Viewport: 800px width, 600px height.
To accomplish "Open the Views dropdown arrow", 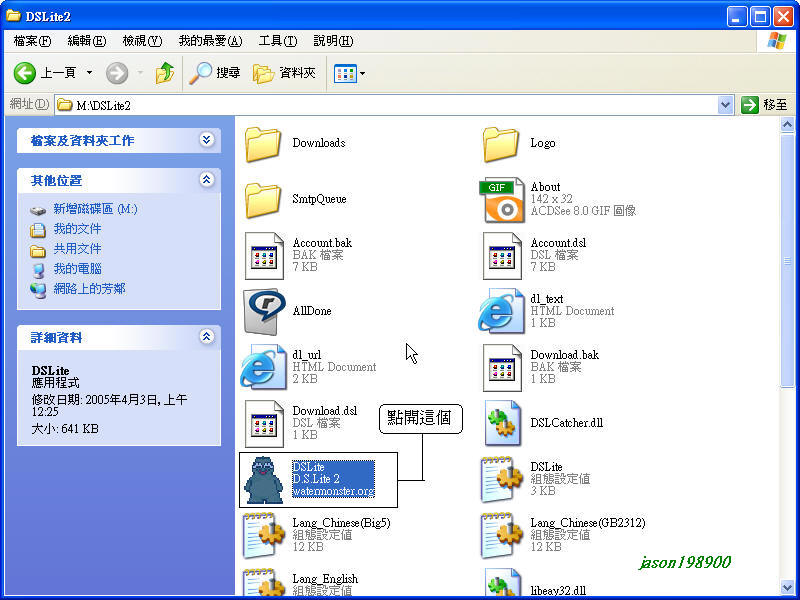I will [x=362, y=74].
